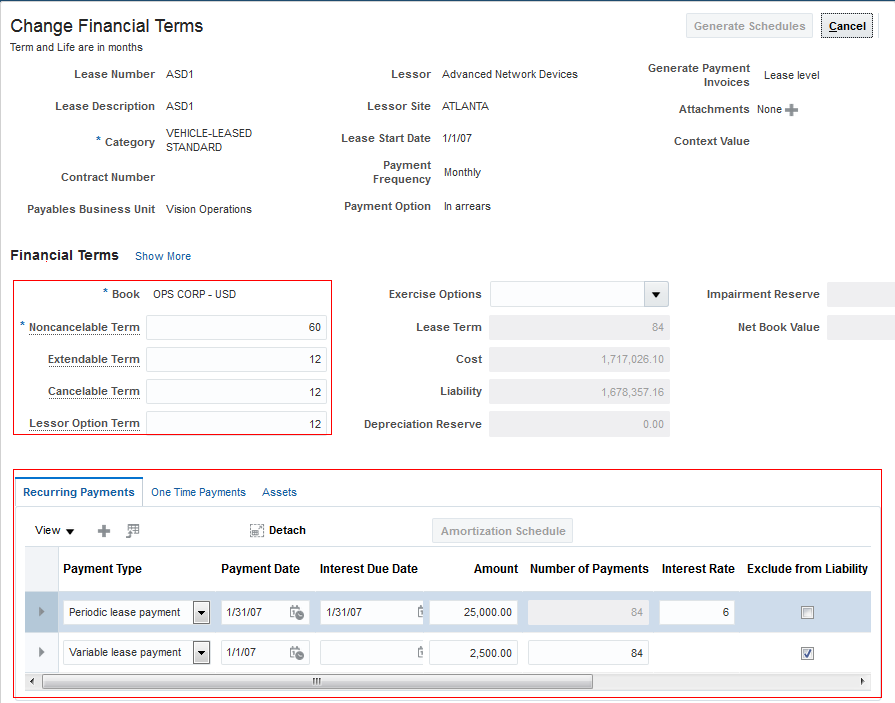Switch to the One Time Payments tab
Screen dimensions: 895x703
tap(198, 492)
